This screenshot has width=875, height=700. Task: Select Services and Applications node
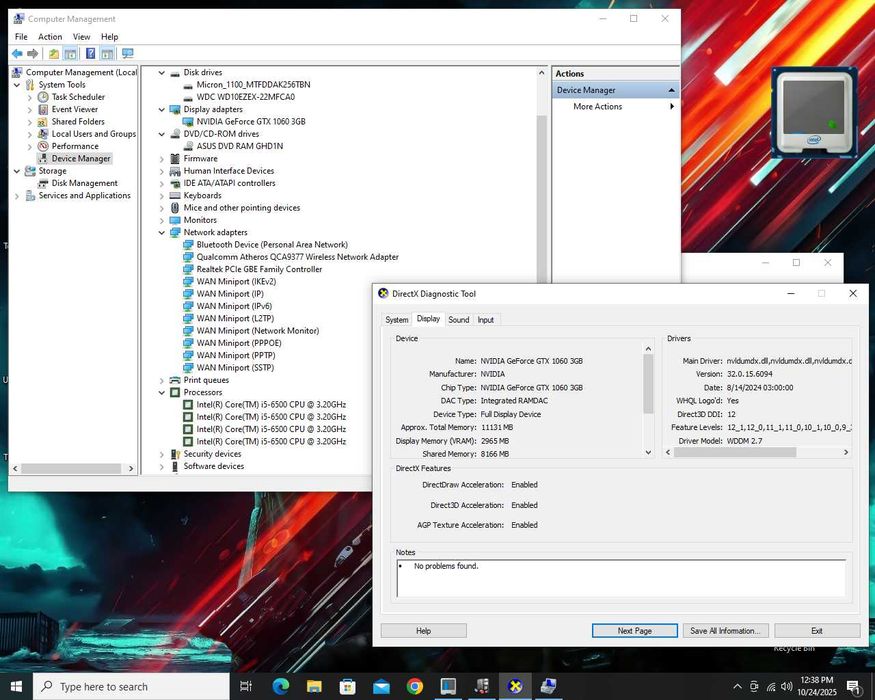coord(84,195)
